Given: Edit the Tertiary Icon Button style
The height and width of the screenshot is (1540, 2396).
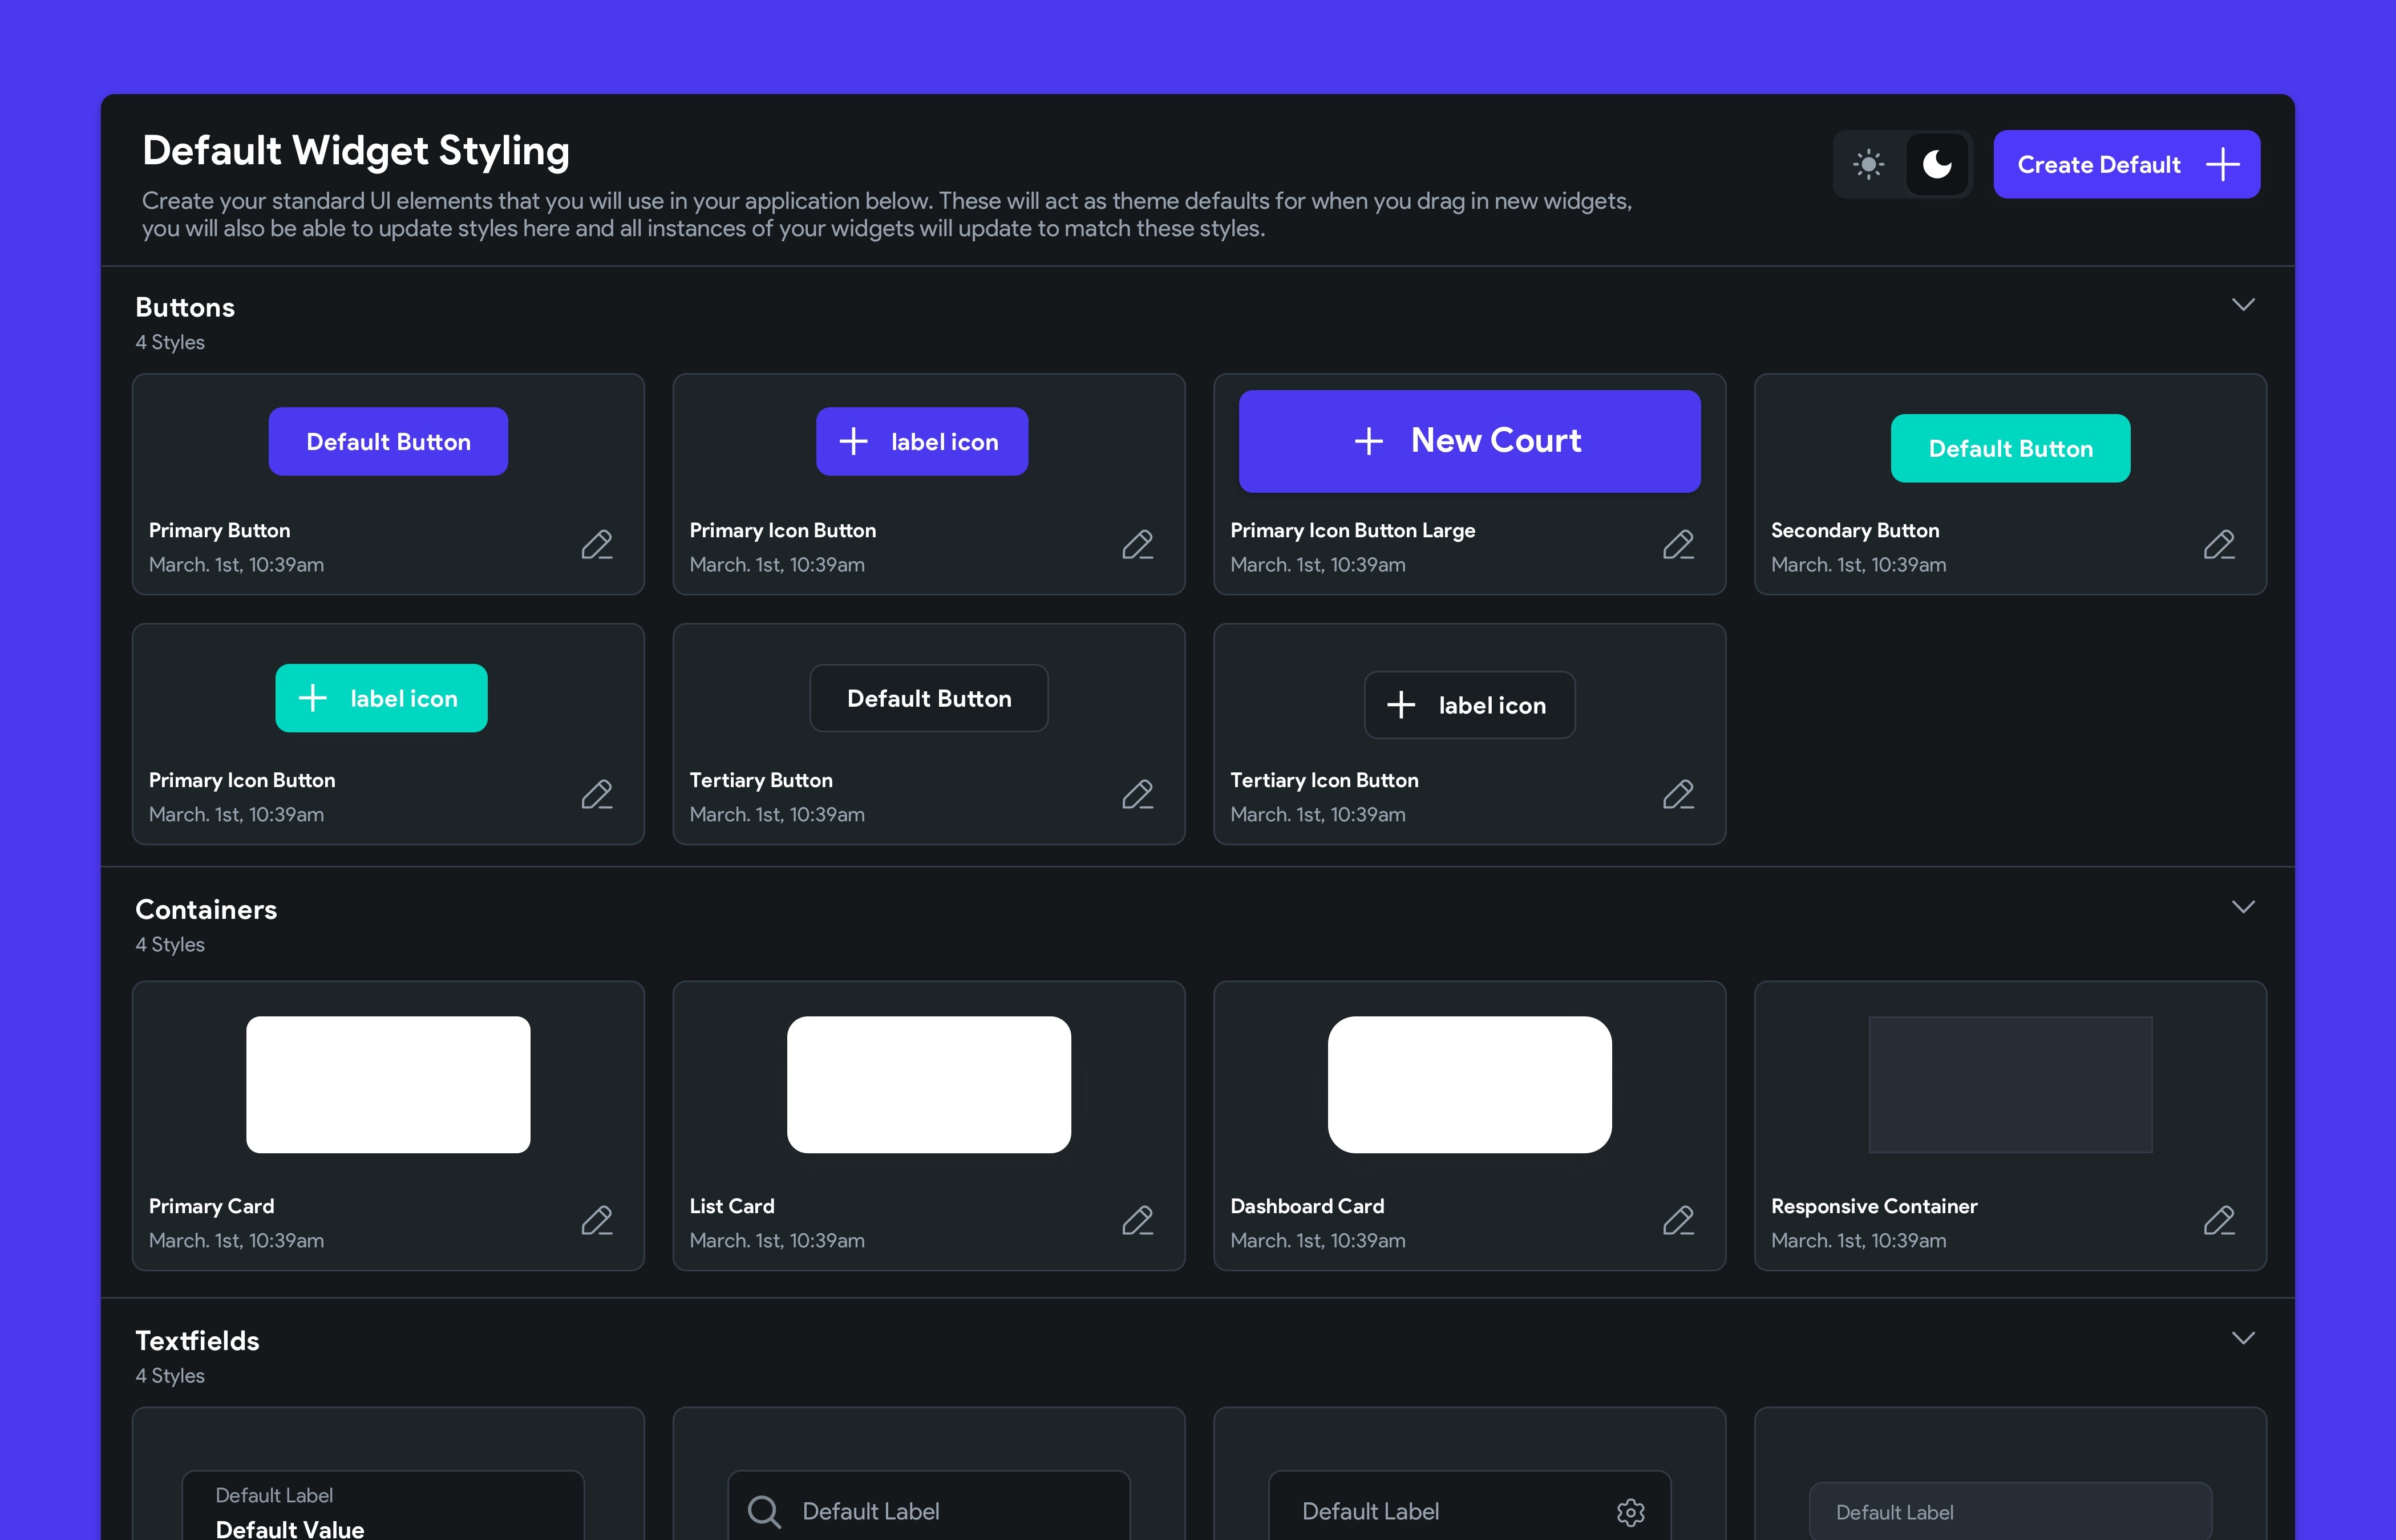Looking at the screenshot, I should point(1678,795).
